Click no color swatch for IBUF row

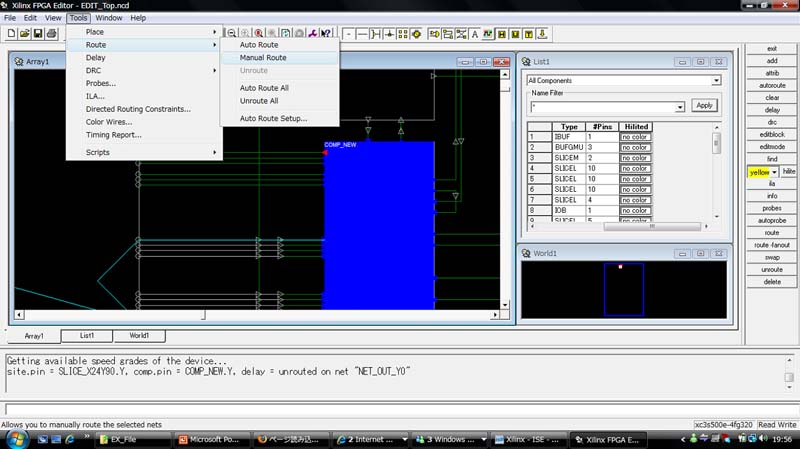point(635,137)
